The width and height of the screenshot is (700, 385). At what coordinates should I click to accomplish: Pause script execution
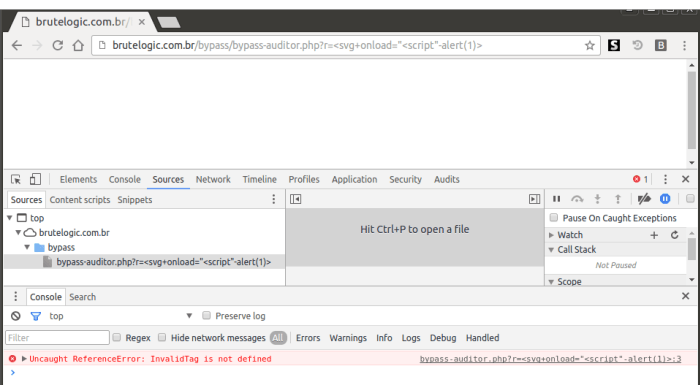click(556, 199)
